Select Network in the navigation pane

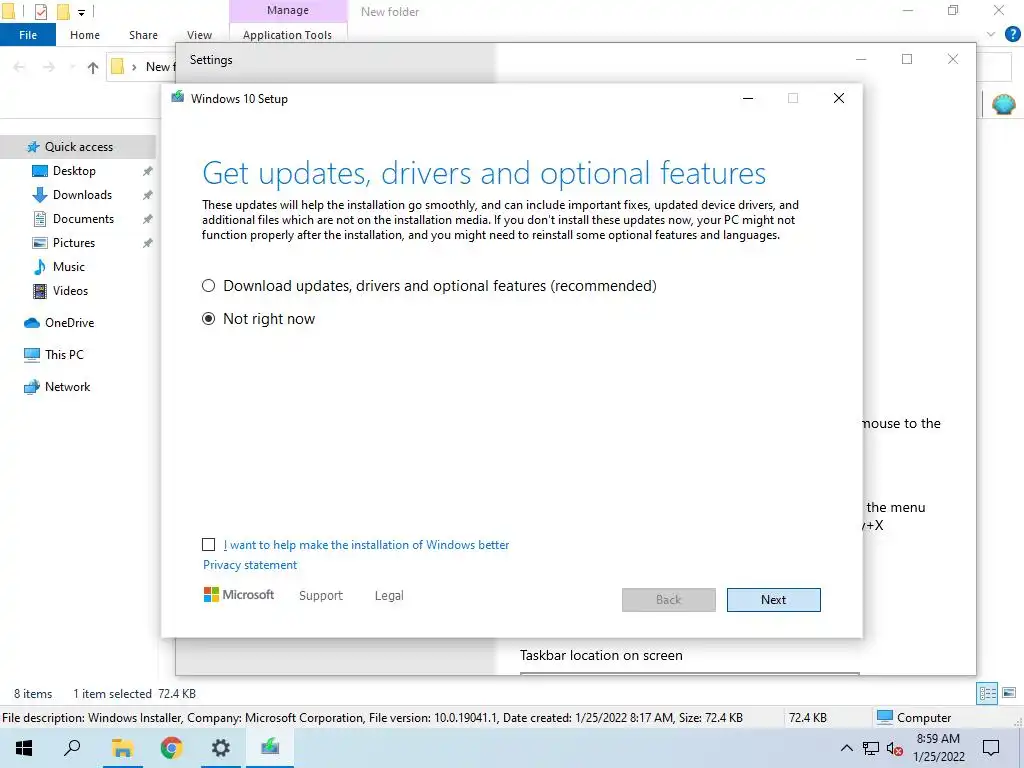point(67,387)
